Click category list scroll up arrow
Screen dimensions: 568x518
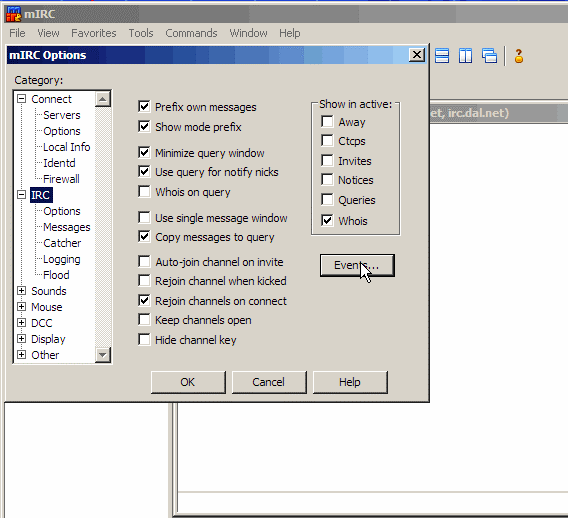coord(103,99)
